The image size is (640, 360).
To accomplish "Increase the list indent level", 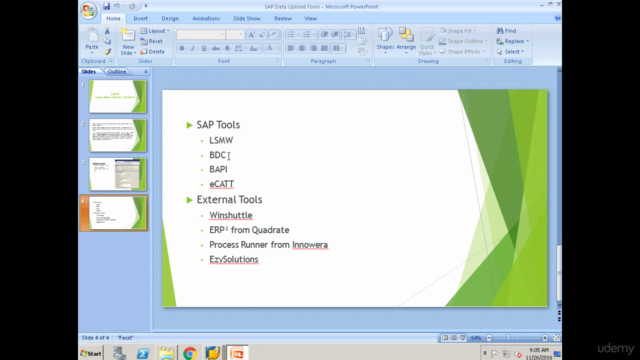I will (x=335, y=35).
